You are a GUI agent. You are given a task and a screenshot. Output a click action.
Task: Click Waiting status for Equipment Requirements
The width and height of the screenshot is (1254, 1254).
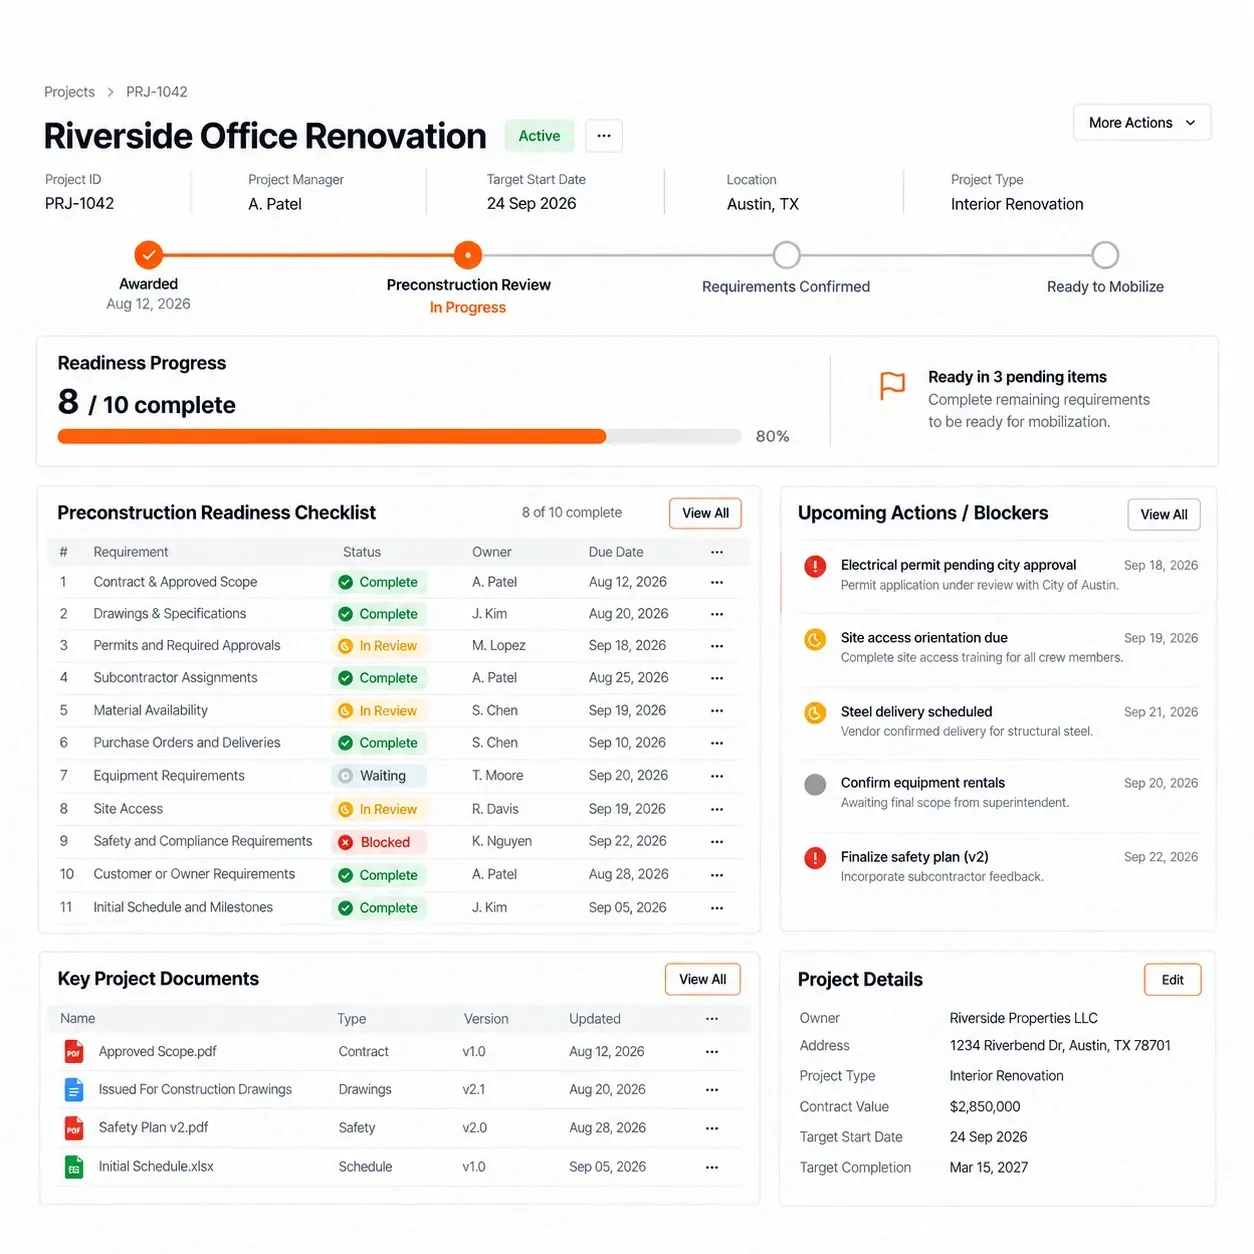click(379, 776)
